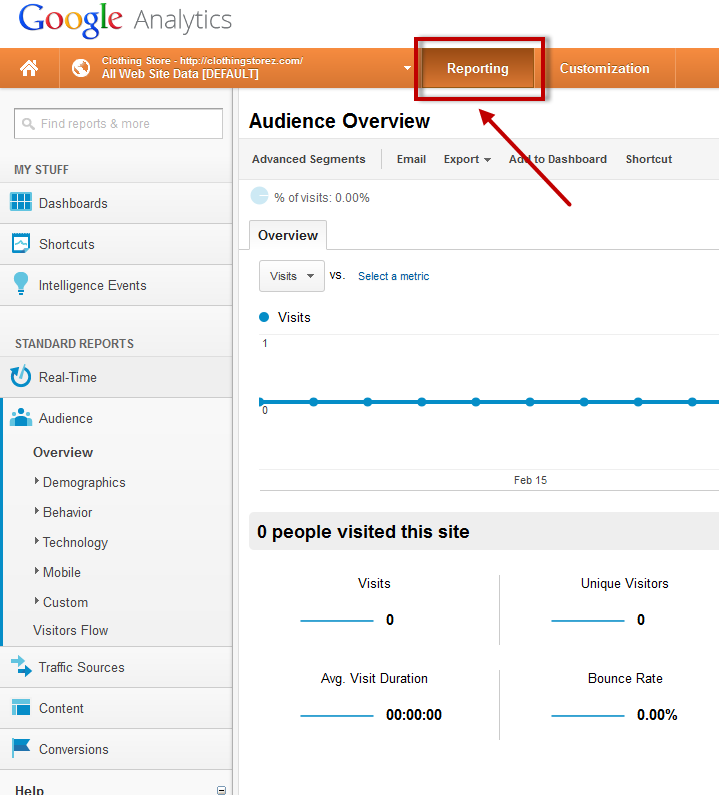Click the Advanced Segments button
This screenshot has width=719, height=795.
(x=308, y=159)
